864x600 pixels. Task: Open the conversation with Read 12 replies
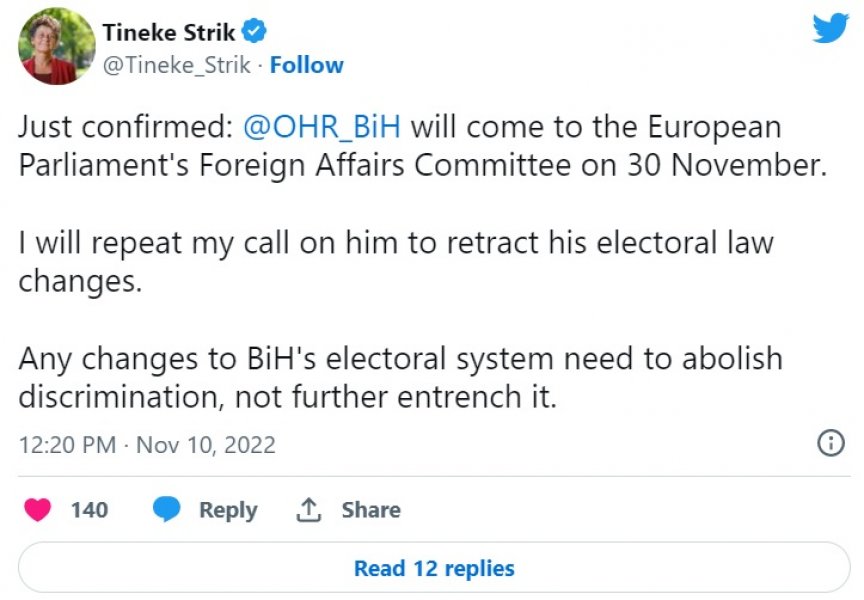432,567
